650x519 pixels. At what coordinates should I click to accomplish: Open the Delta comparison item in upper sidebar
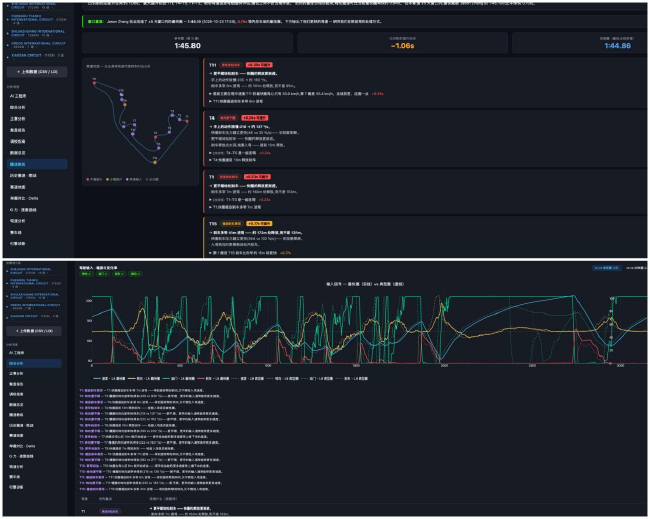pyautogui.click(x=37, y=198)
